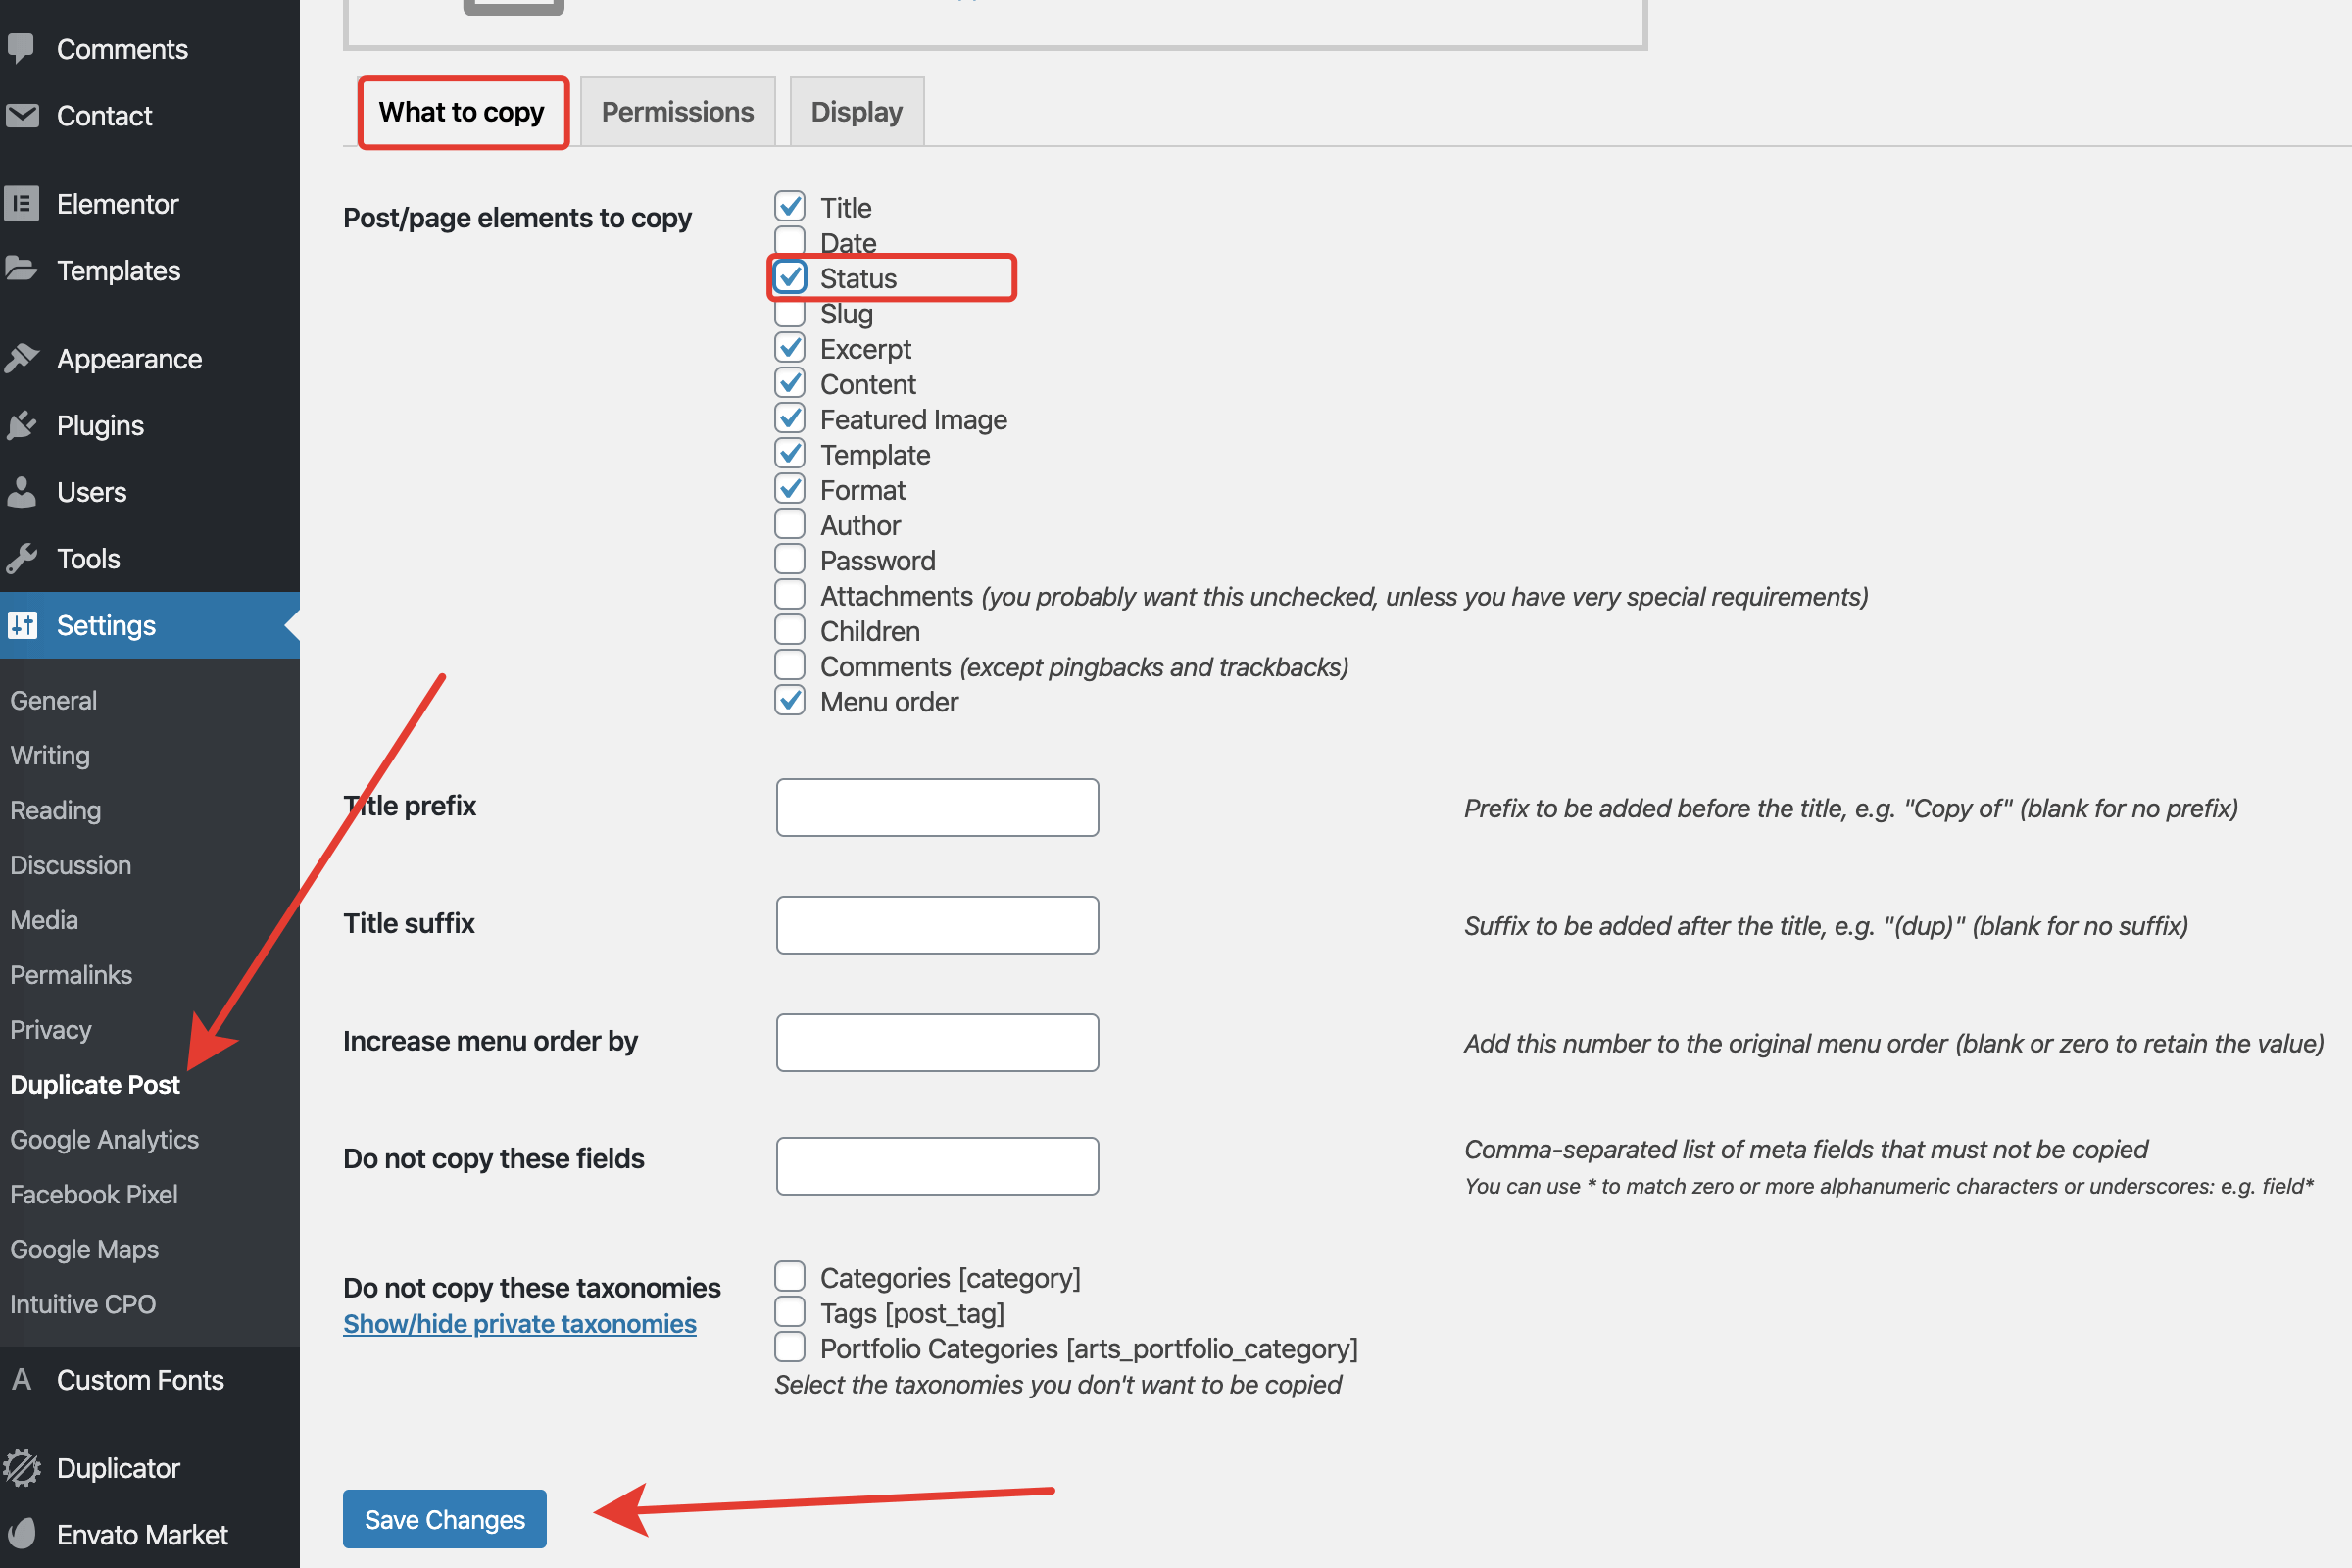Tick Categories [category] taxonomy checkbox
Screen dimensions: 2352x1568
[x=790, y=1276]
